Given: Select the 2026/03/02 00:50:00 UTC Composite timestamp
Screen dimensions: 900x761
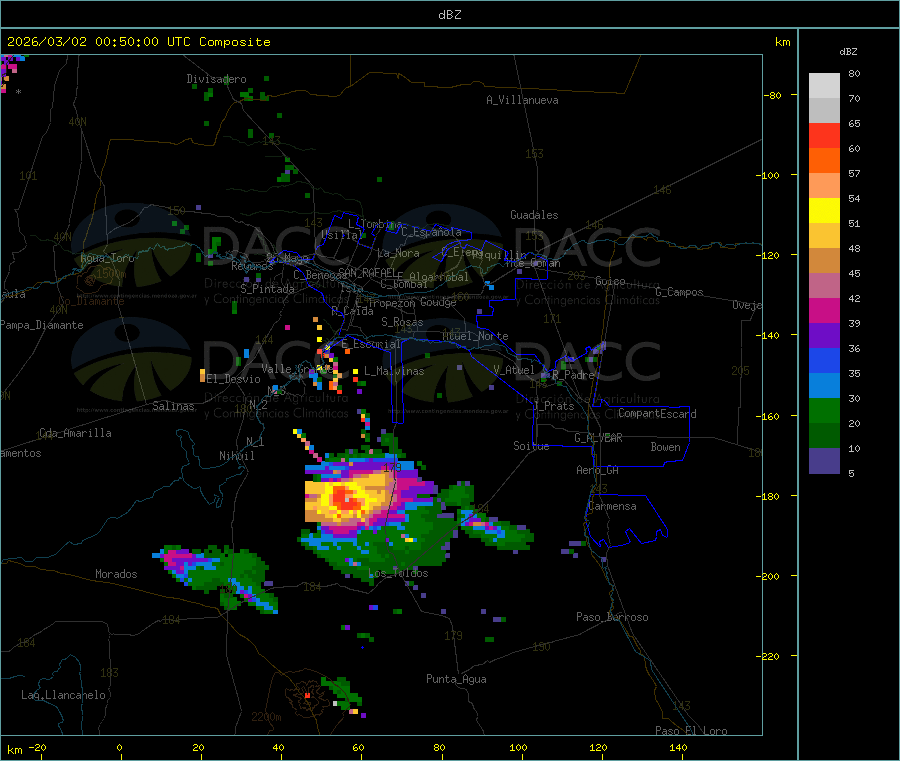Looking at the screenshot, I should point(138,42).
